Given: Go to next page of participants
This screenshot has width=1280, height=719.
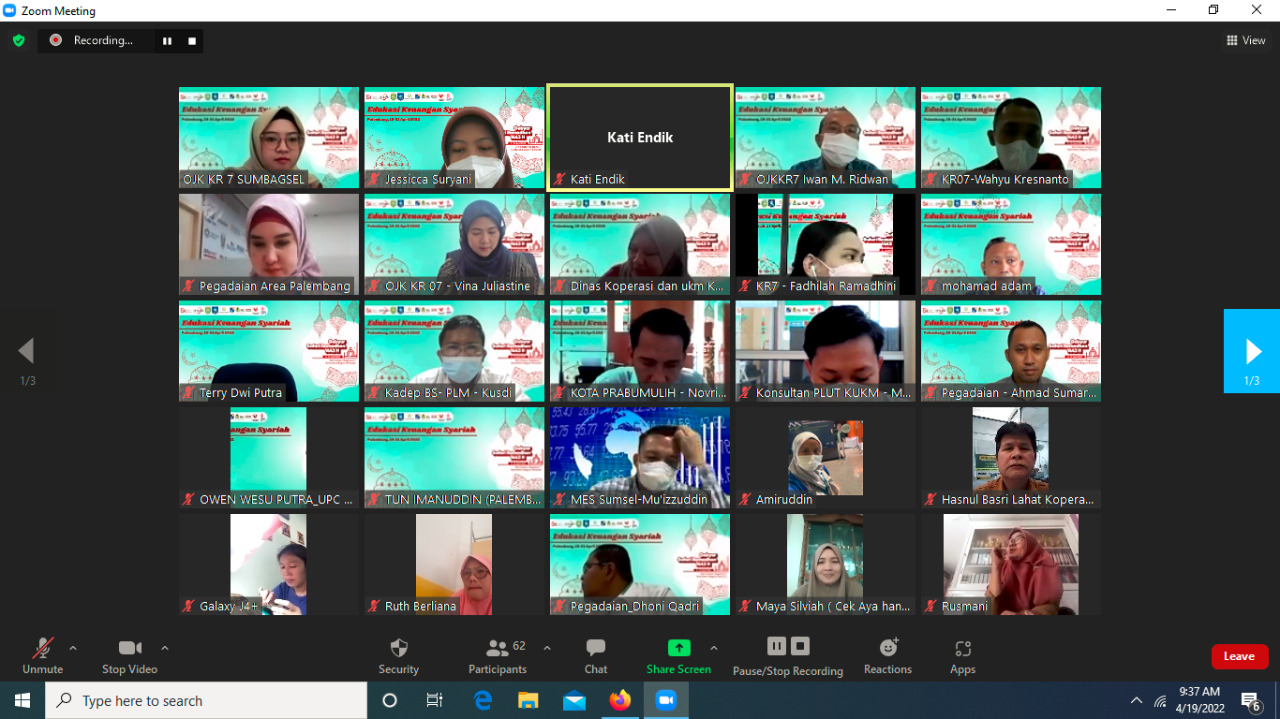Looking at the screenshot, I should click(x=1252, y=351).
